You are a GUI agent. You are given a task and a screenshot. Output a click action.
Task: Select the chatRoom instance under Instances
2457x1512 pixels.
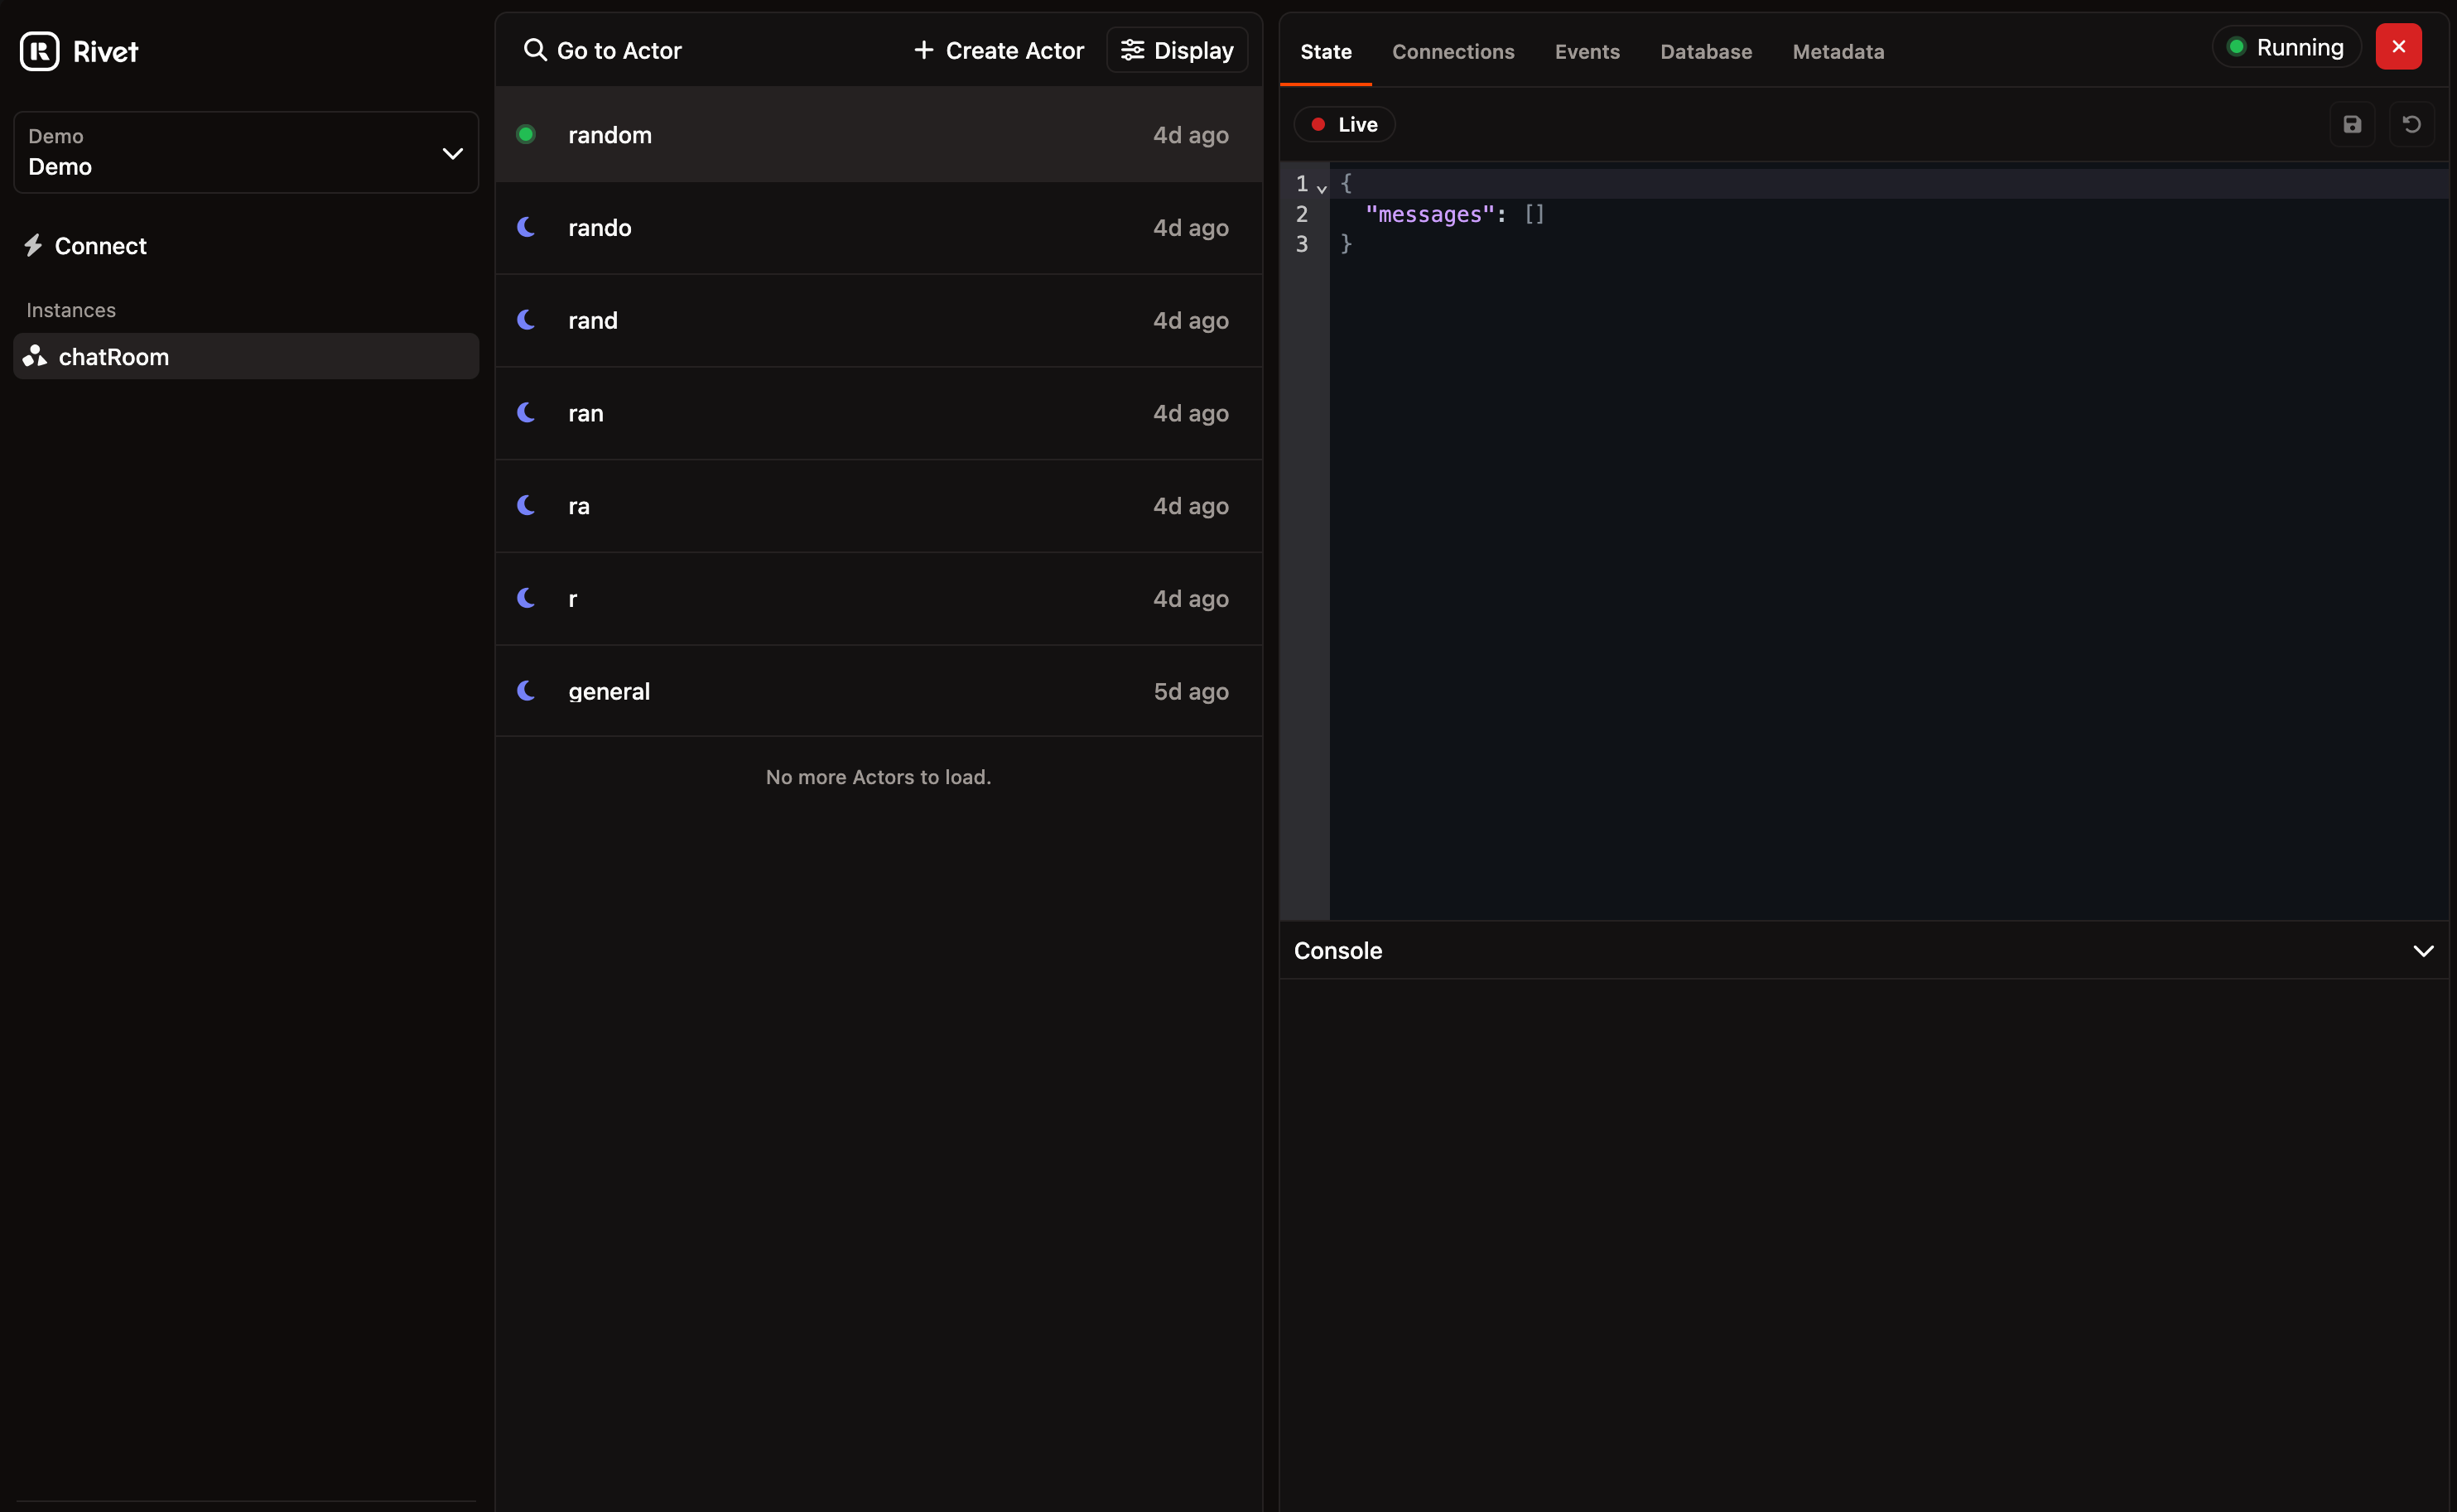point(113,356)
